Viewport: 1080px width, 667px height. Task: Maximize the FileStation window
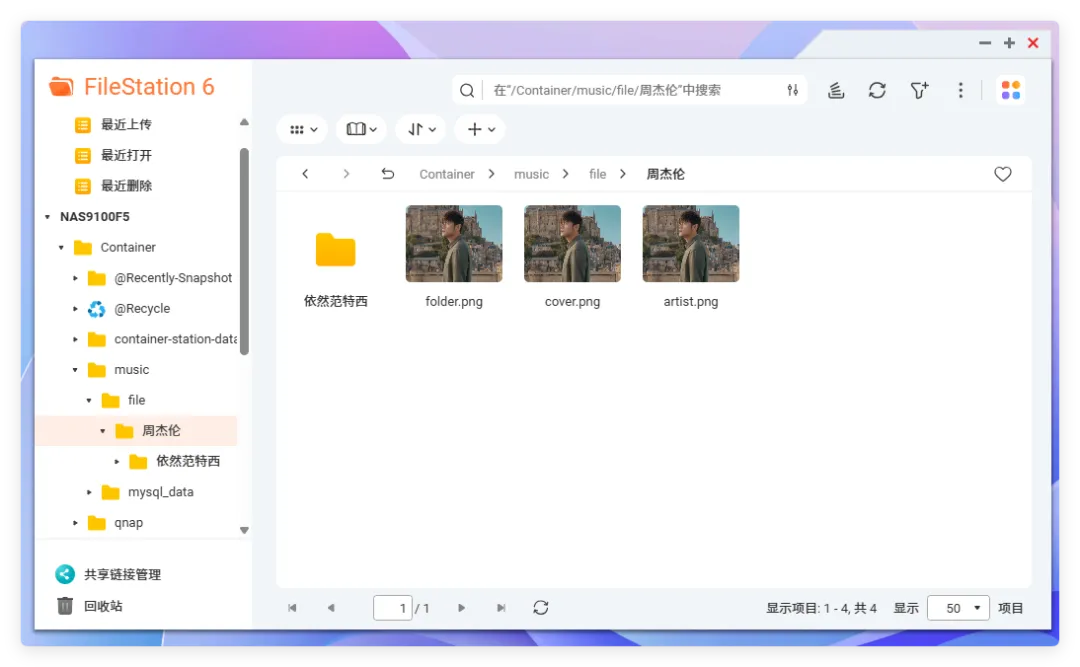click(1009, 43)
